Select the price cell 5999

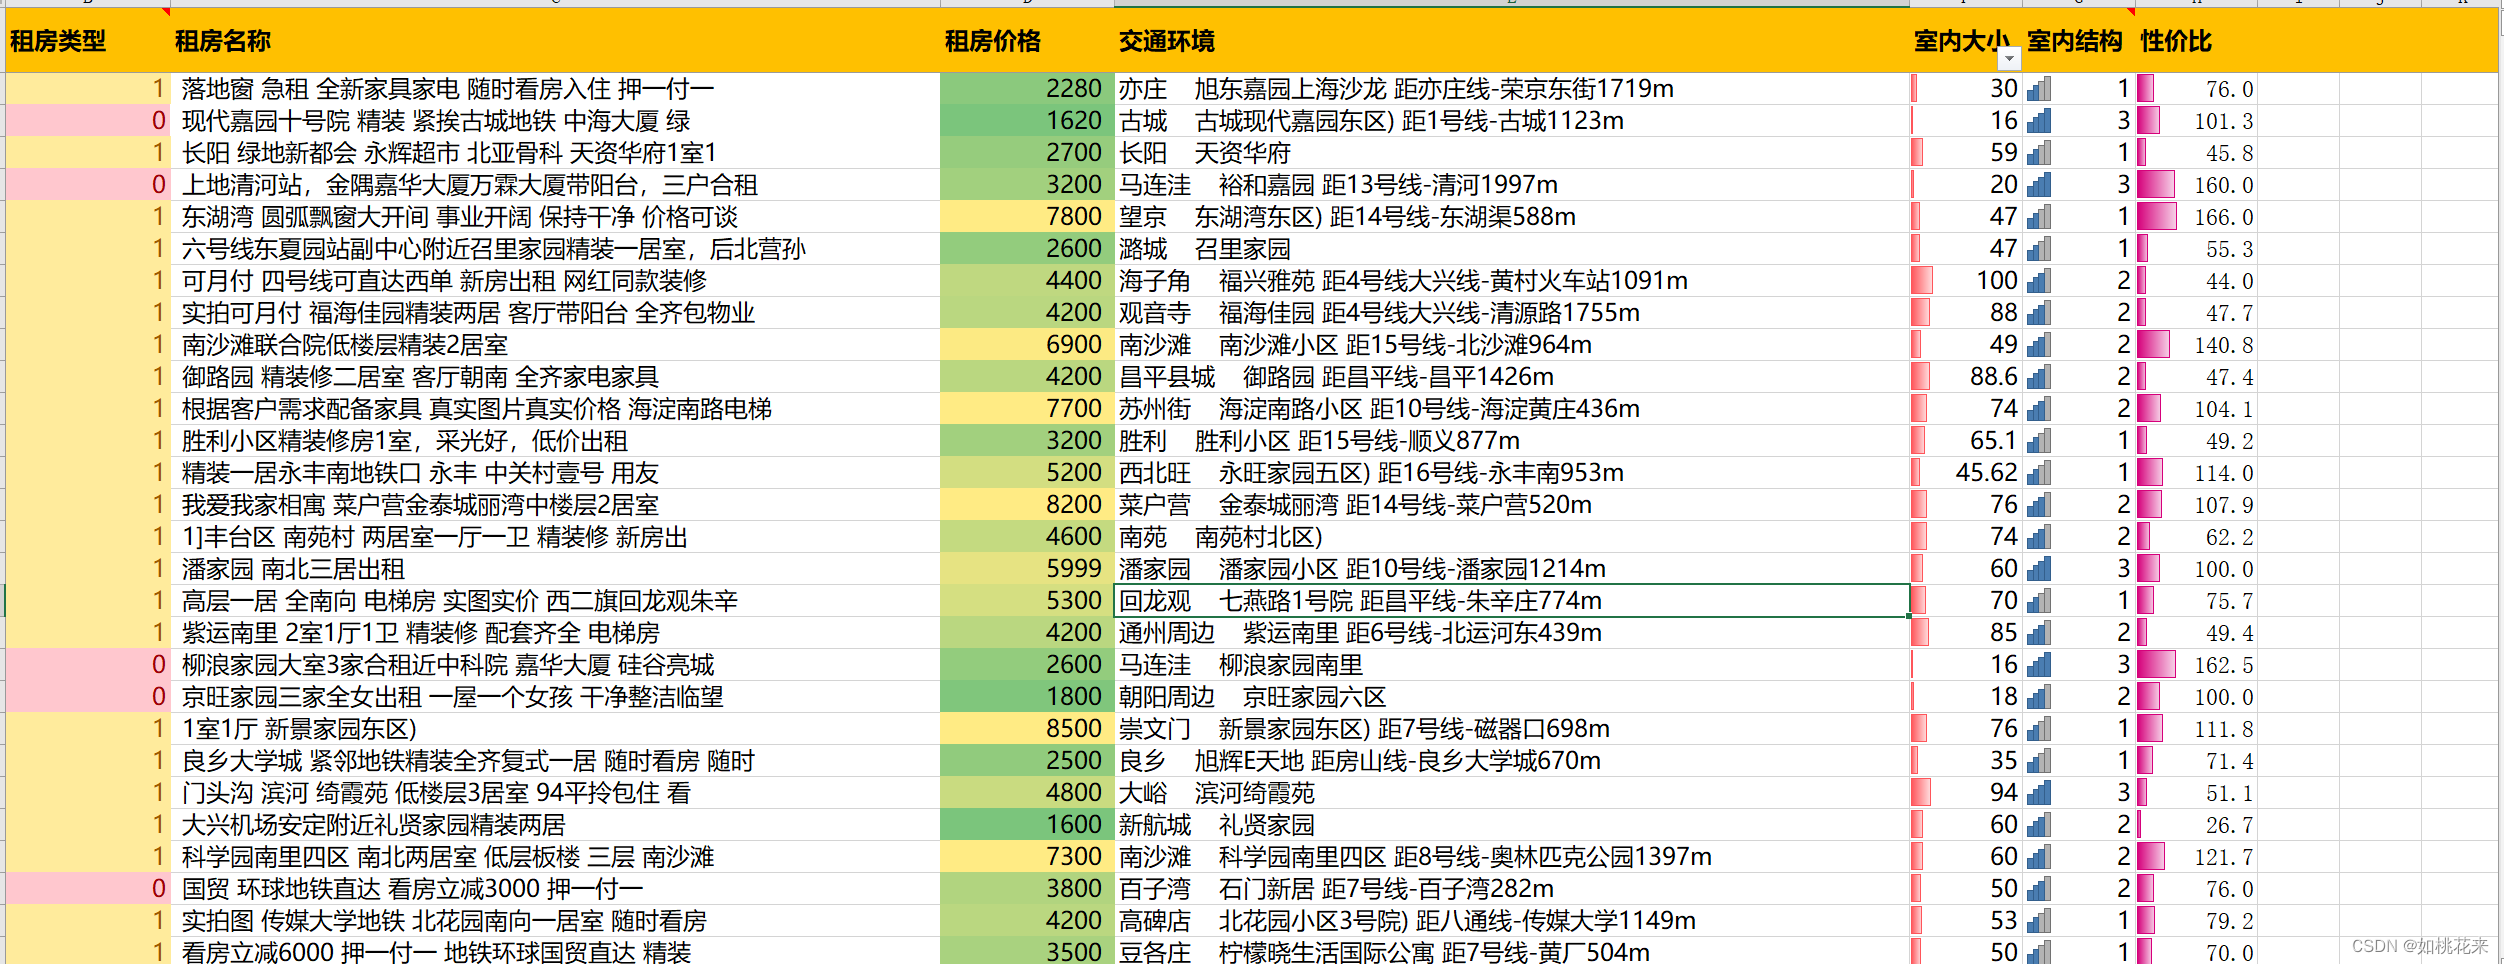1027,569
